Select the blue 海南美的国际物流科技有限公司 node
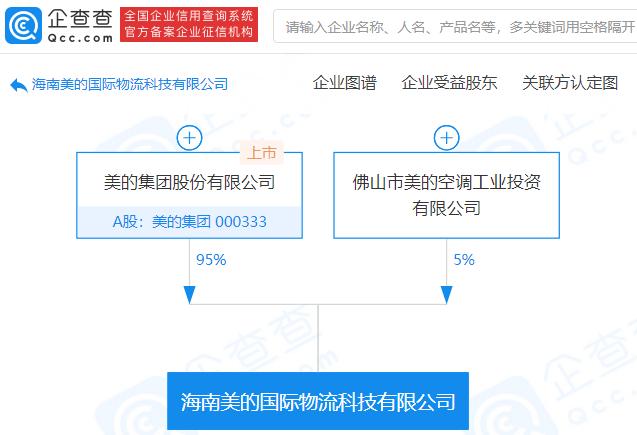The height and width of the screenshot is (435, 637). [x=318, y=402]
